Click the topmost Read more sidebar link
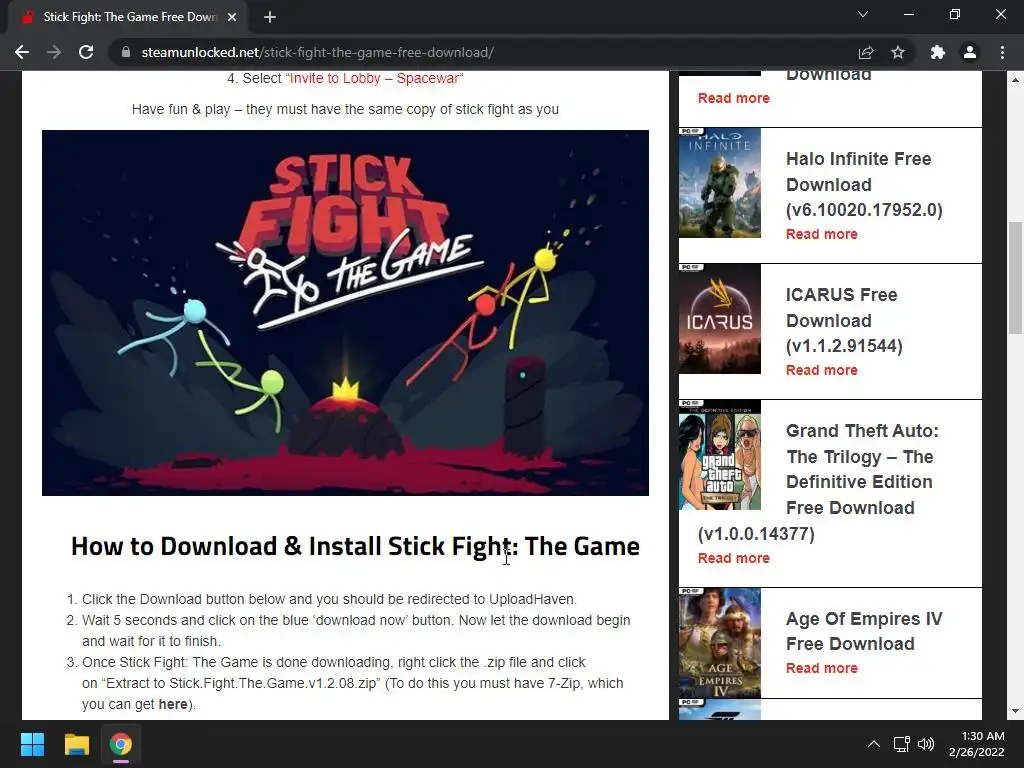The width and height of the screenshot is (1024, 768). 733,98
